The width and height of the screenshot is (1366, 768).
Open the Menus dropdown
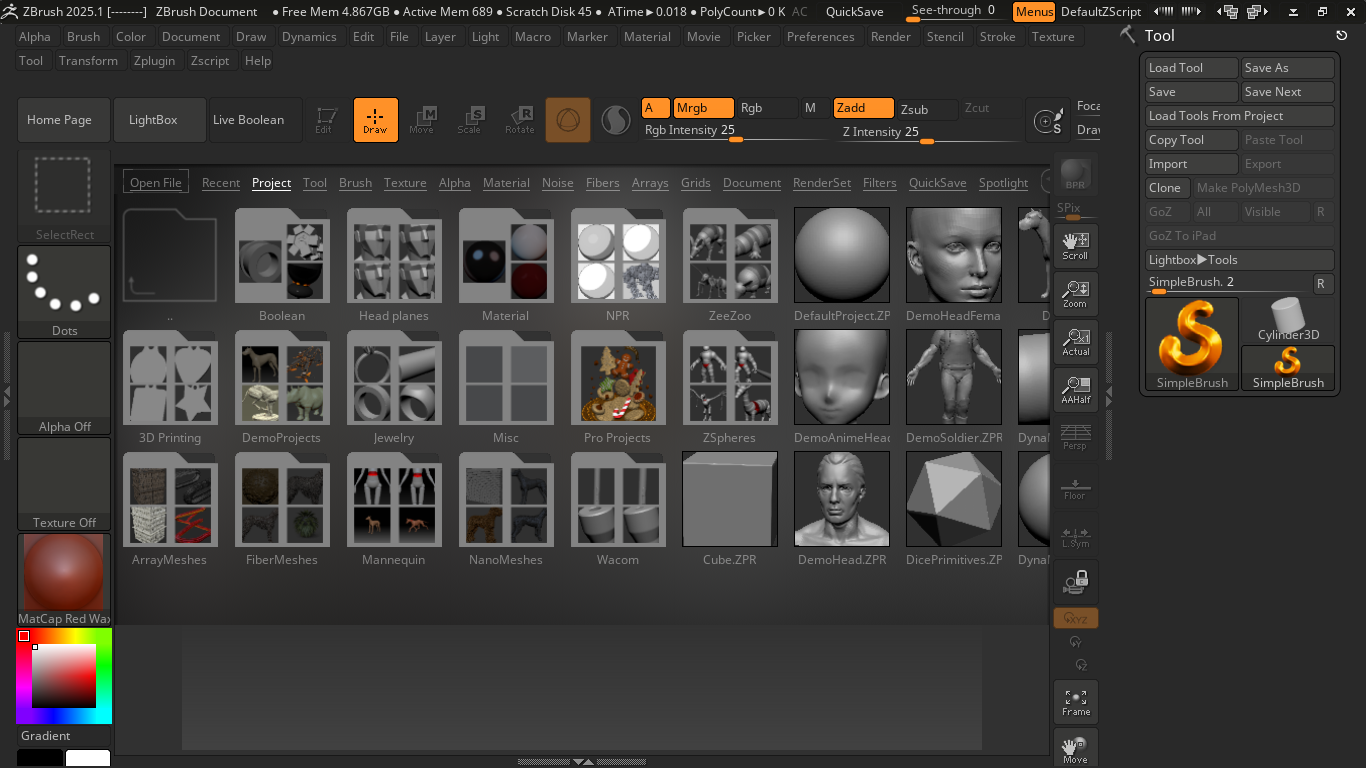[x=1033, y=12]
